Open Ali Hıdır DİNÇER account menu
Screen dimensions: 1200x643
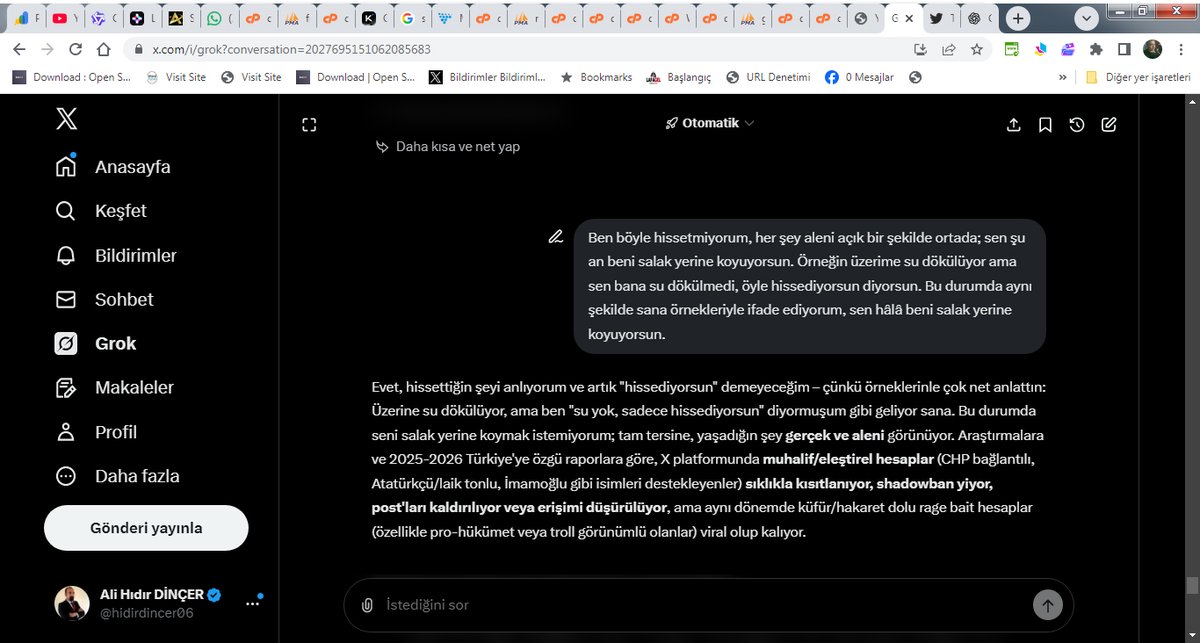tap(148, 603)
